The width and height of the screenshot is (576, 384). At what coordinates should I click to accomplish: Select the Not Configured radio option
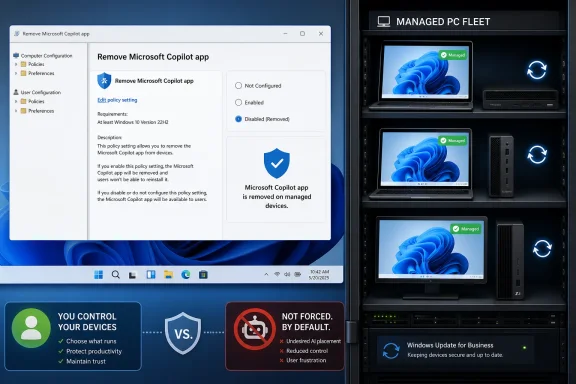[238, 86]
